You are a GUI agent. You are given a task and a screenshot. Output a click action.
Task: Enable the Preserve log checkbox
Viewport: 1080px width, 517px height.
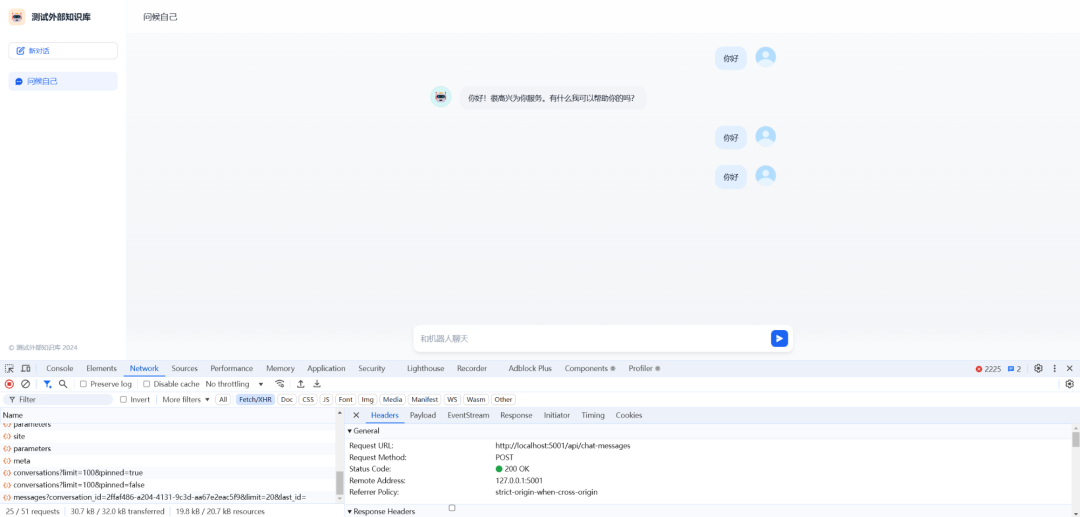[x=83, y=384]
